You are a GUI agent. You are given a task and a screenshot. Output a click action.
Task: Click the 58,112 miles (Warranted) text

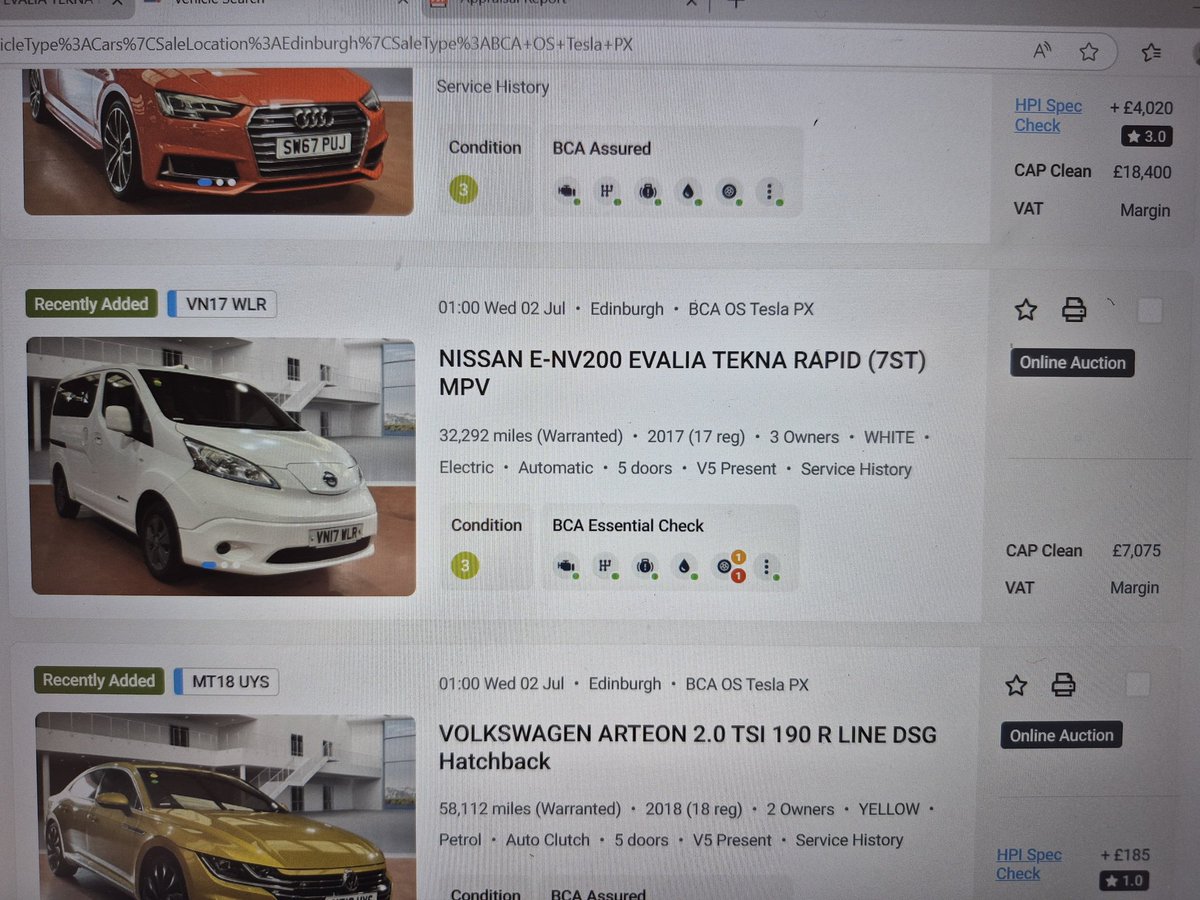tap(530, 808)
